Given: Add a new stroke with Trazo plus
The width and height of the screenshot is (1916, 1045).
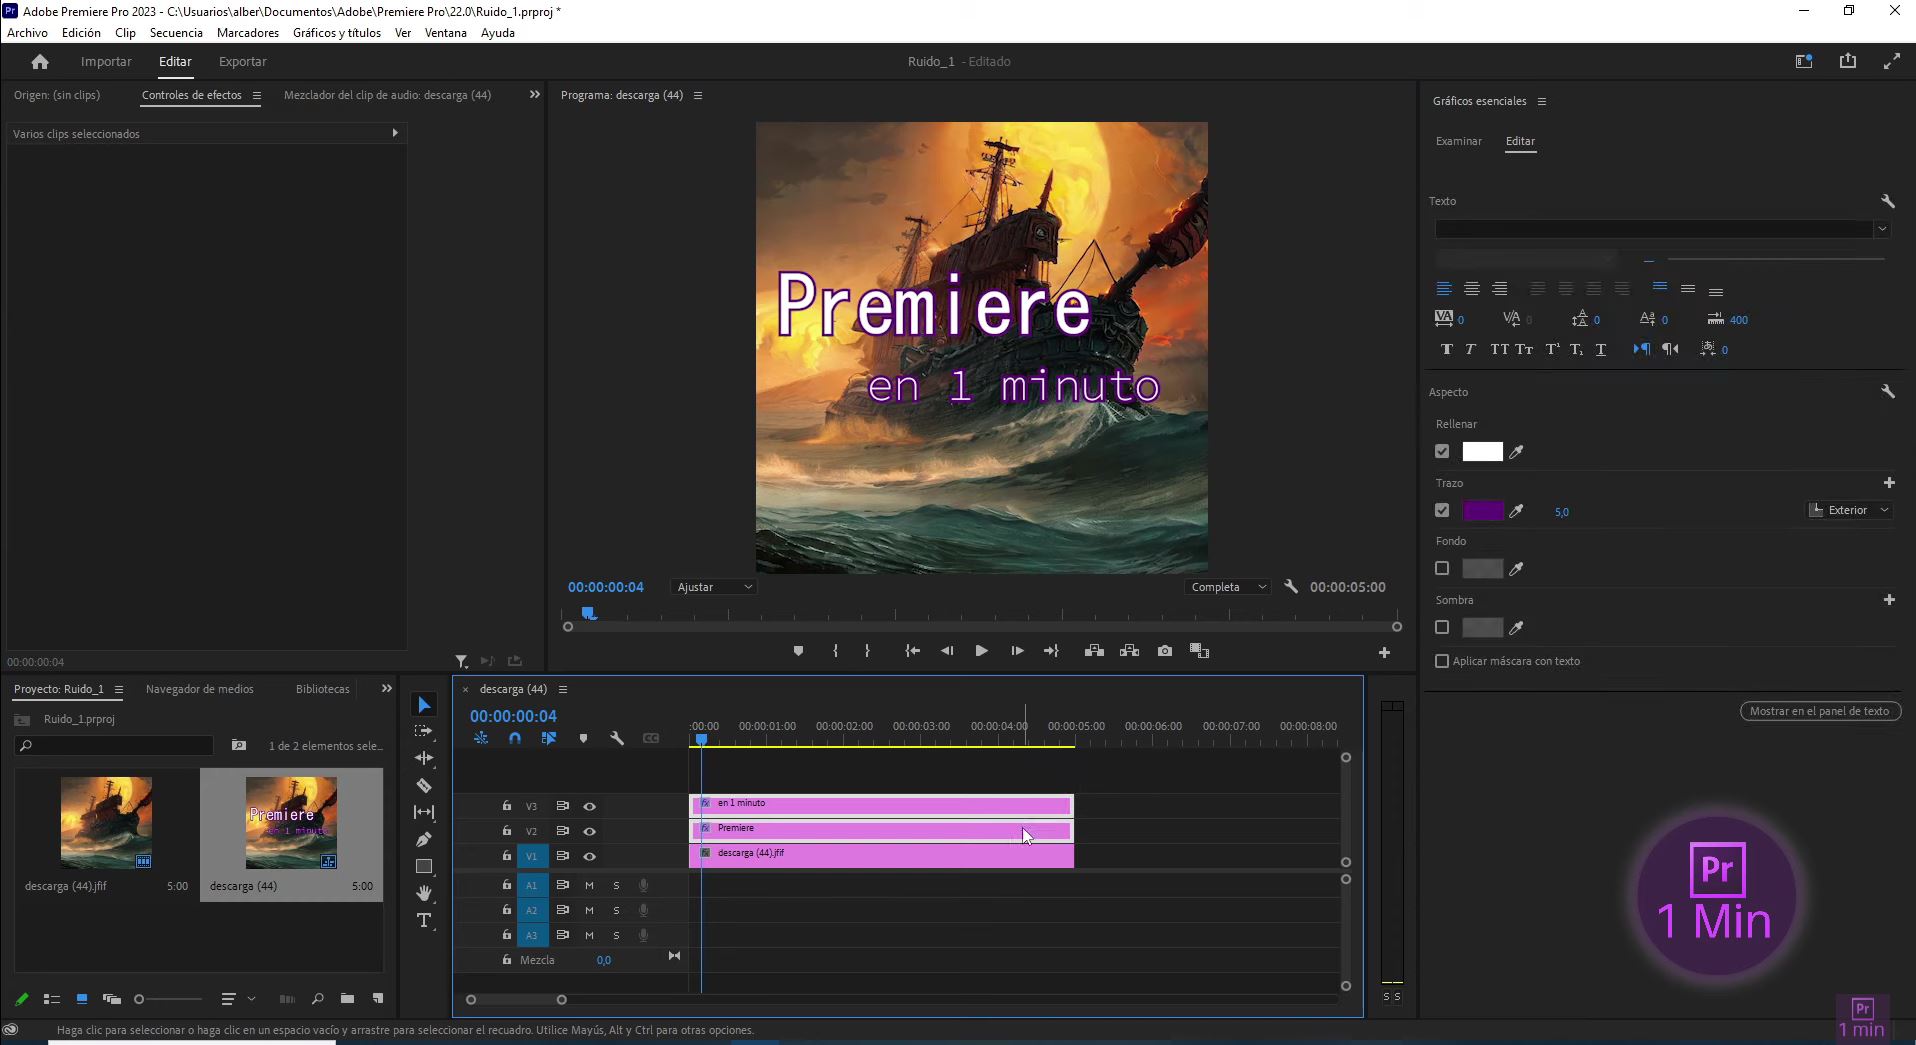Looking at the screenshot, I should (1889, 483).
